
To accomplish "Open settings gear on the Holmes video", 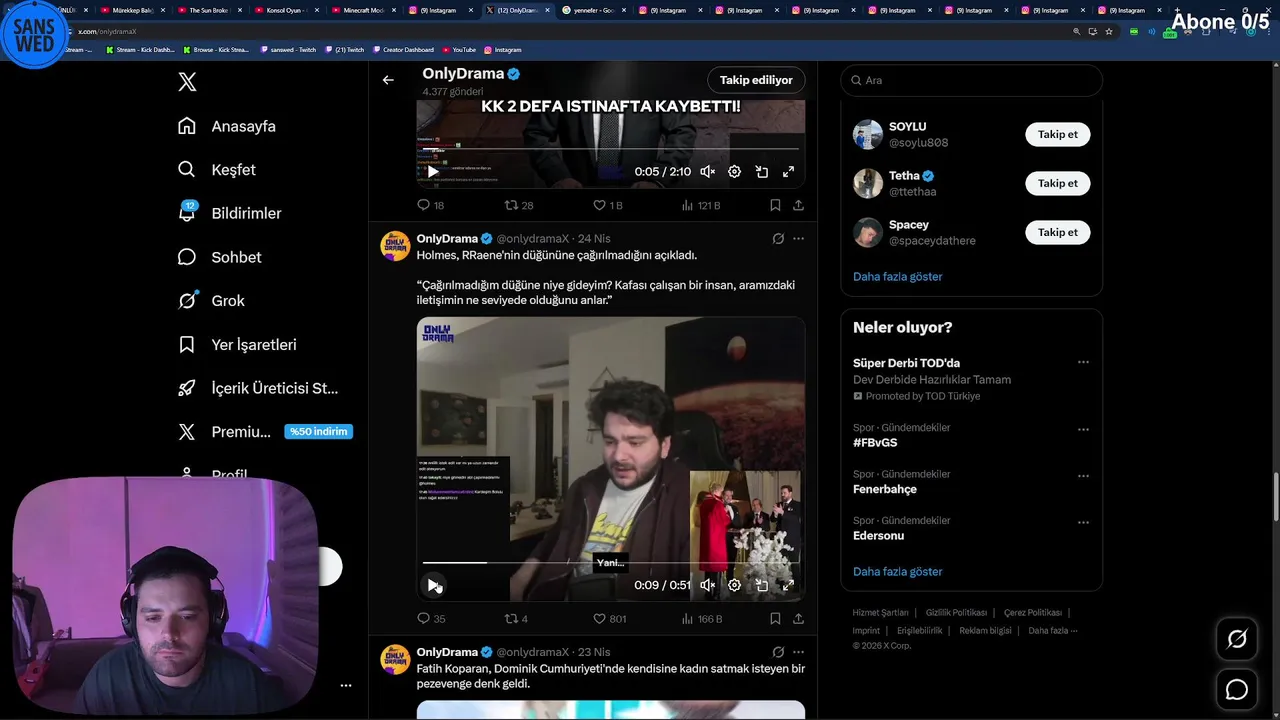I will point(734,585).
